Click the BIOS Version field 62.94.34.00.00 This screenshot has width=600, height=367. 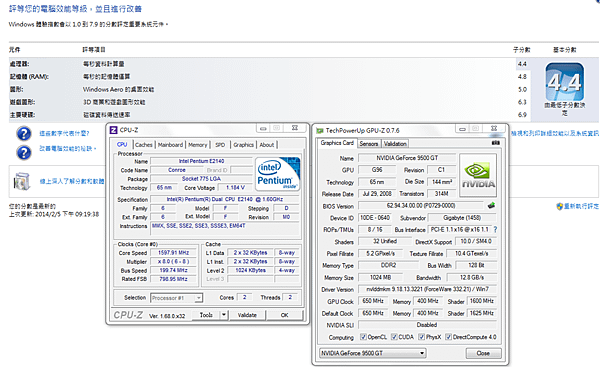421,206
